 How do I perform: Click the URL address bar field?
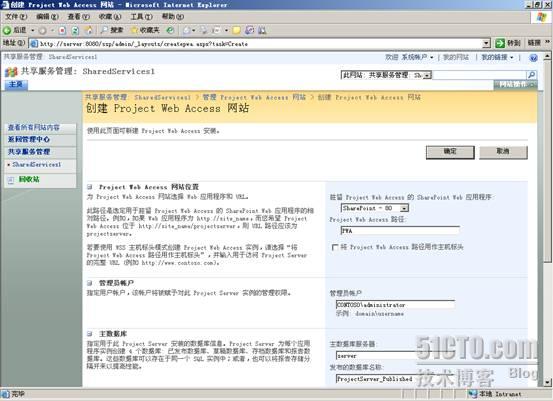pos(260,44)
